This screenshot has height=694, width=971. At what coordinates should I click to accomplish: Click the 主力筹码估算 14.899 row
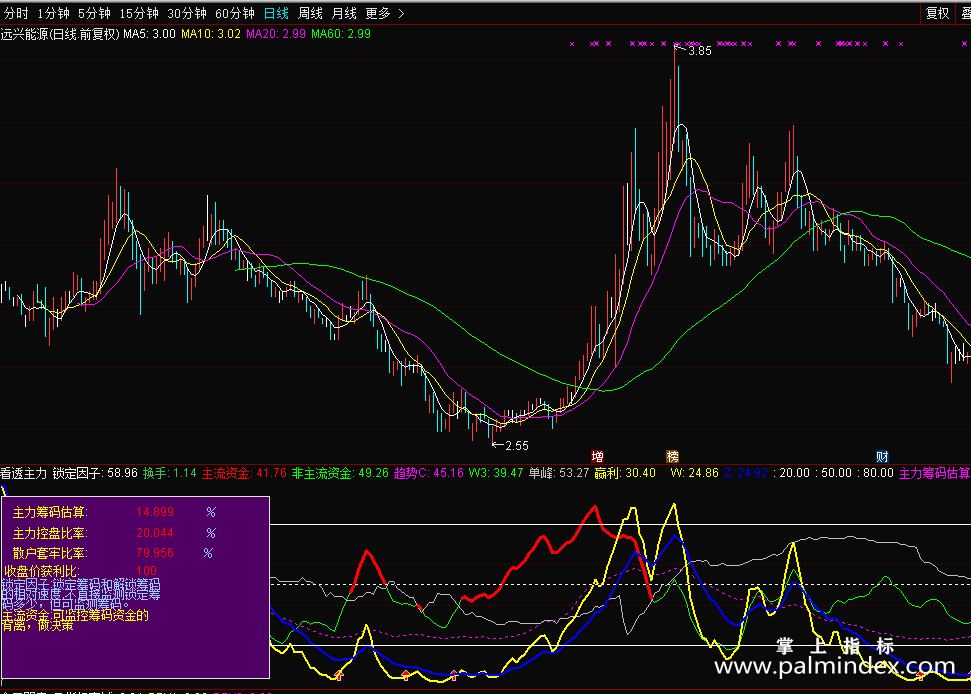pyautogui.click(x=115, y=513)
